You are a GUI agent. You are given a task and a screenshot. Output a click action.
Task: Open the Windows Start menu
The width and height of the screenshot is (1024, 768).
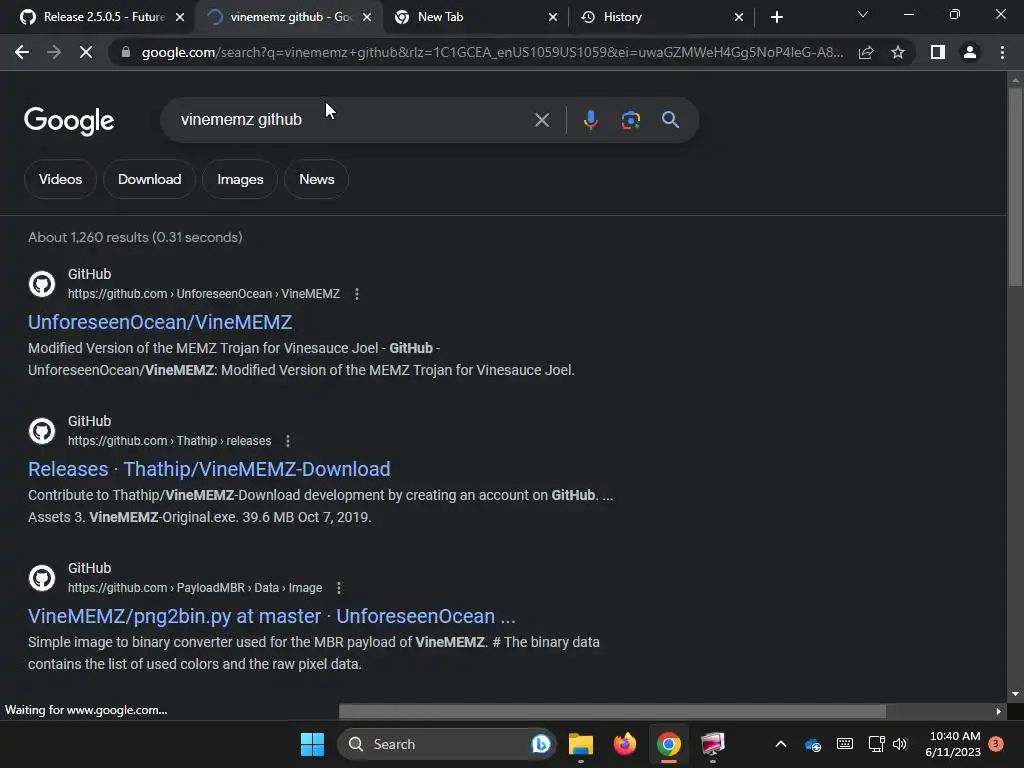312,744
